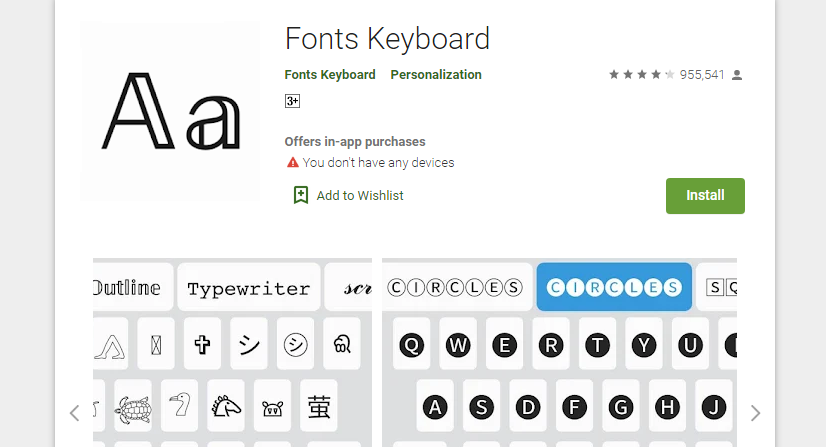This screenshot has height=447, width=826.
Task: Click the circled smiley katakana key
Action: 296,345
